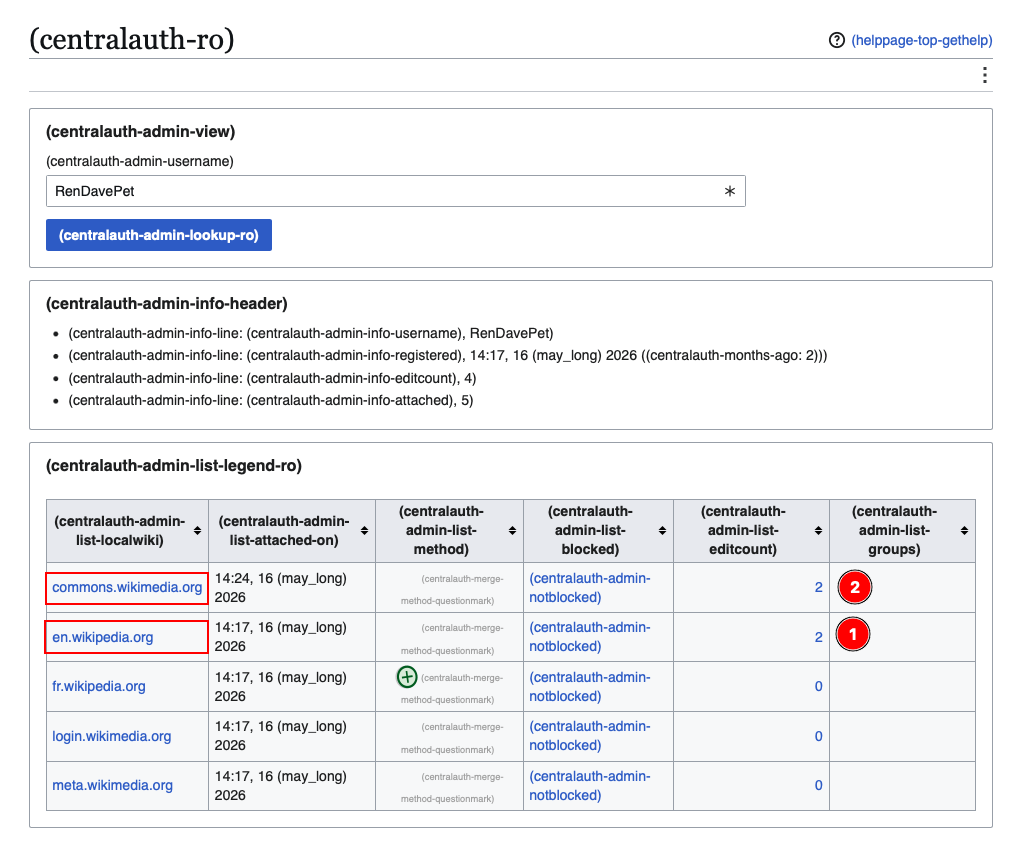
Task: Open edit count 0 for meta.wikimedia.org
Action: [818, 785]
